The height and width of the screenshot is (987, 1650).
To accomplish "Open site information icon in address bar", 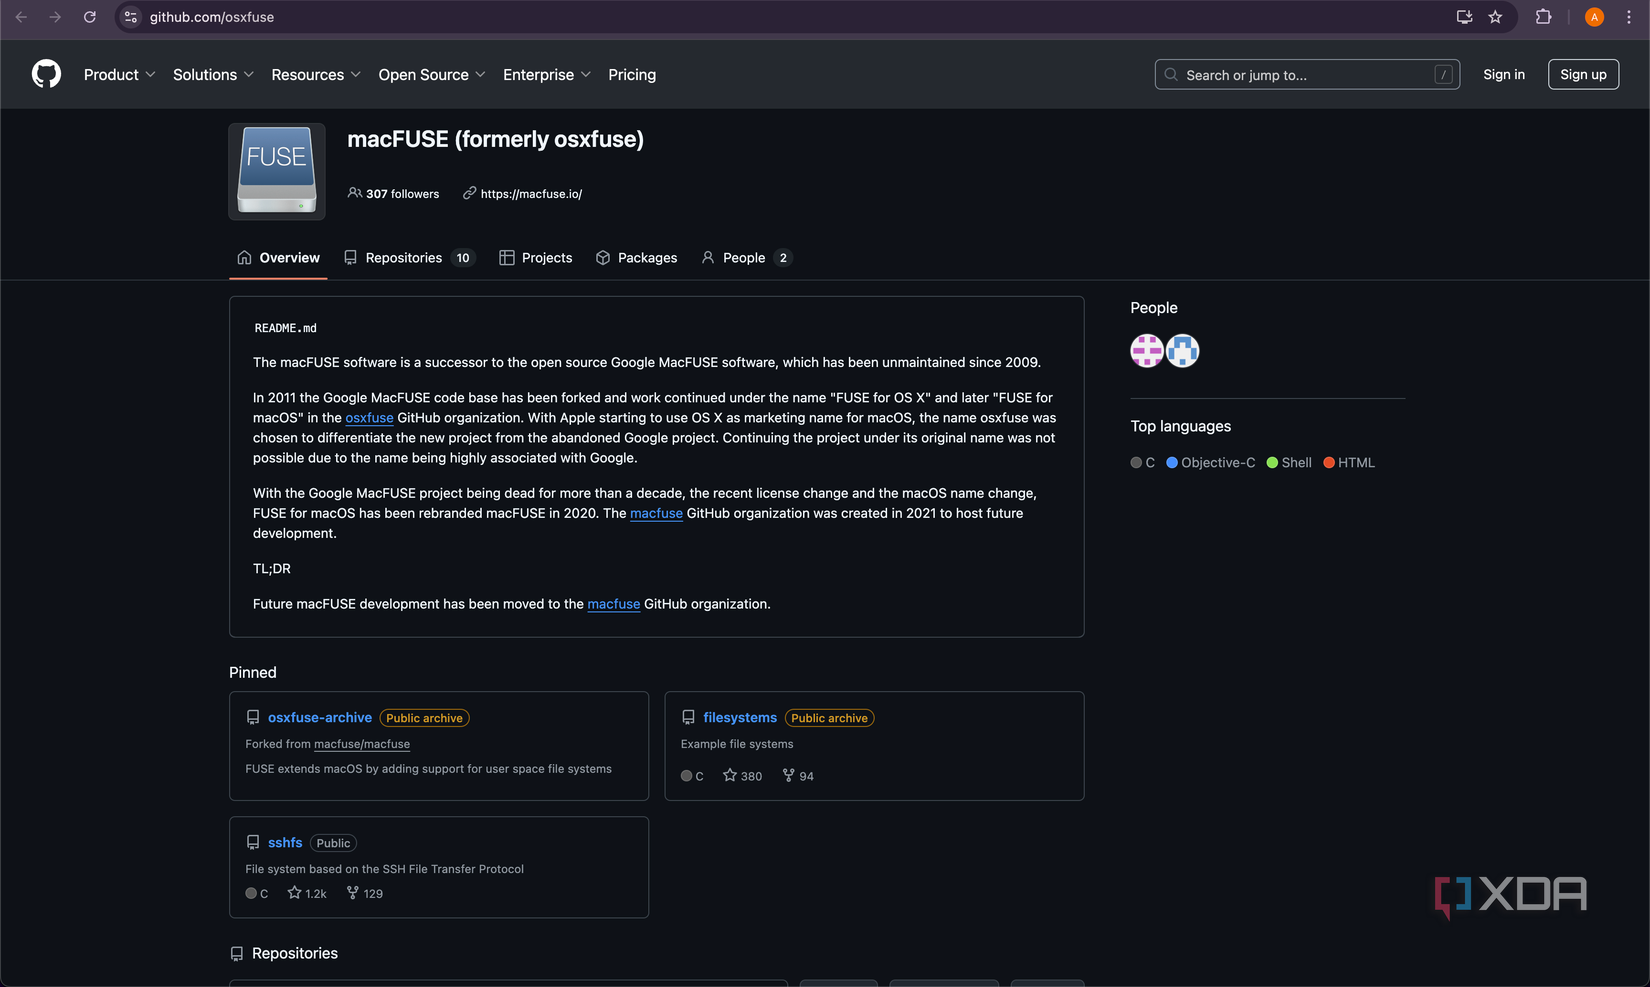I will pos(131,17).
